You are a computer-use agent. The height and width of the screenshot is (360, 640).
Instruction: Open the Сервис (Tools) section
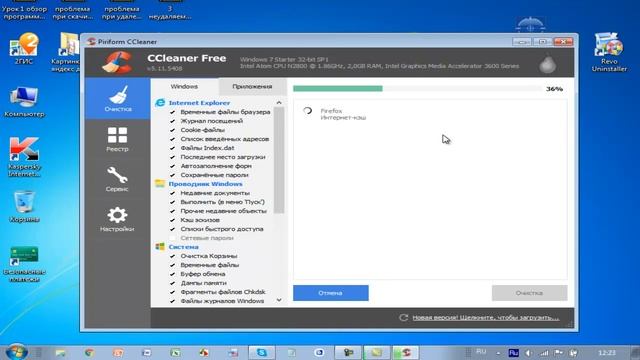point(118,179)
